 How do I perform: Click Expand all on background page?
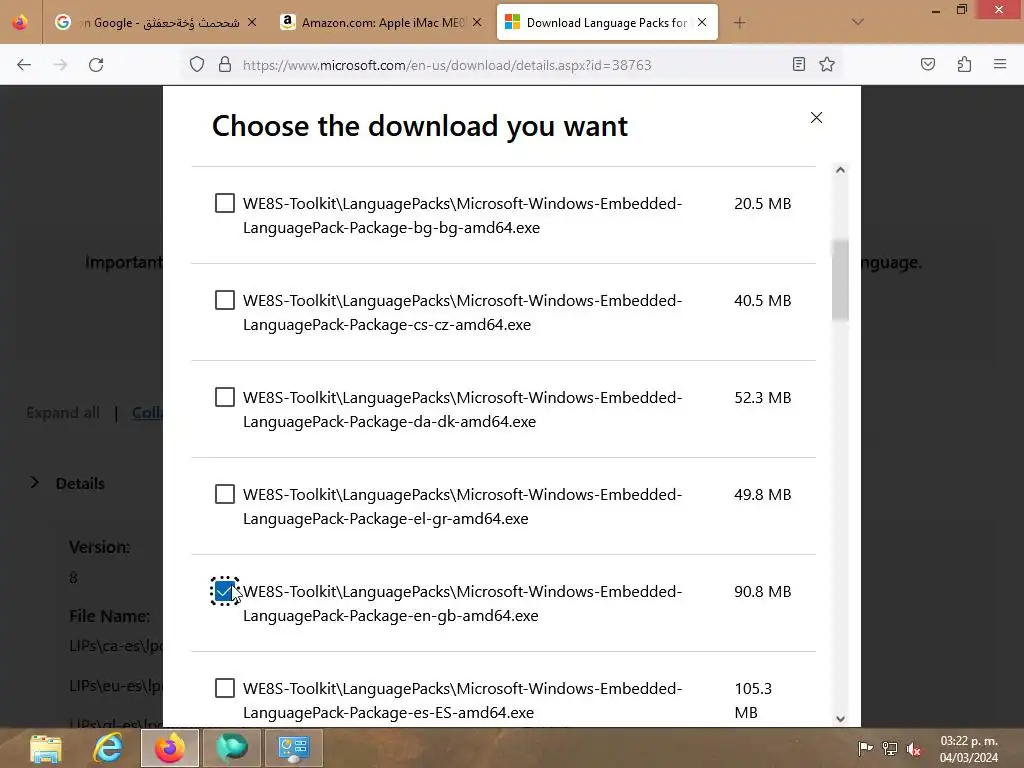click(63, 413)
